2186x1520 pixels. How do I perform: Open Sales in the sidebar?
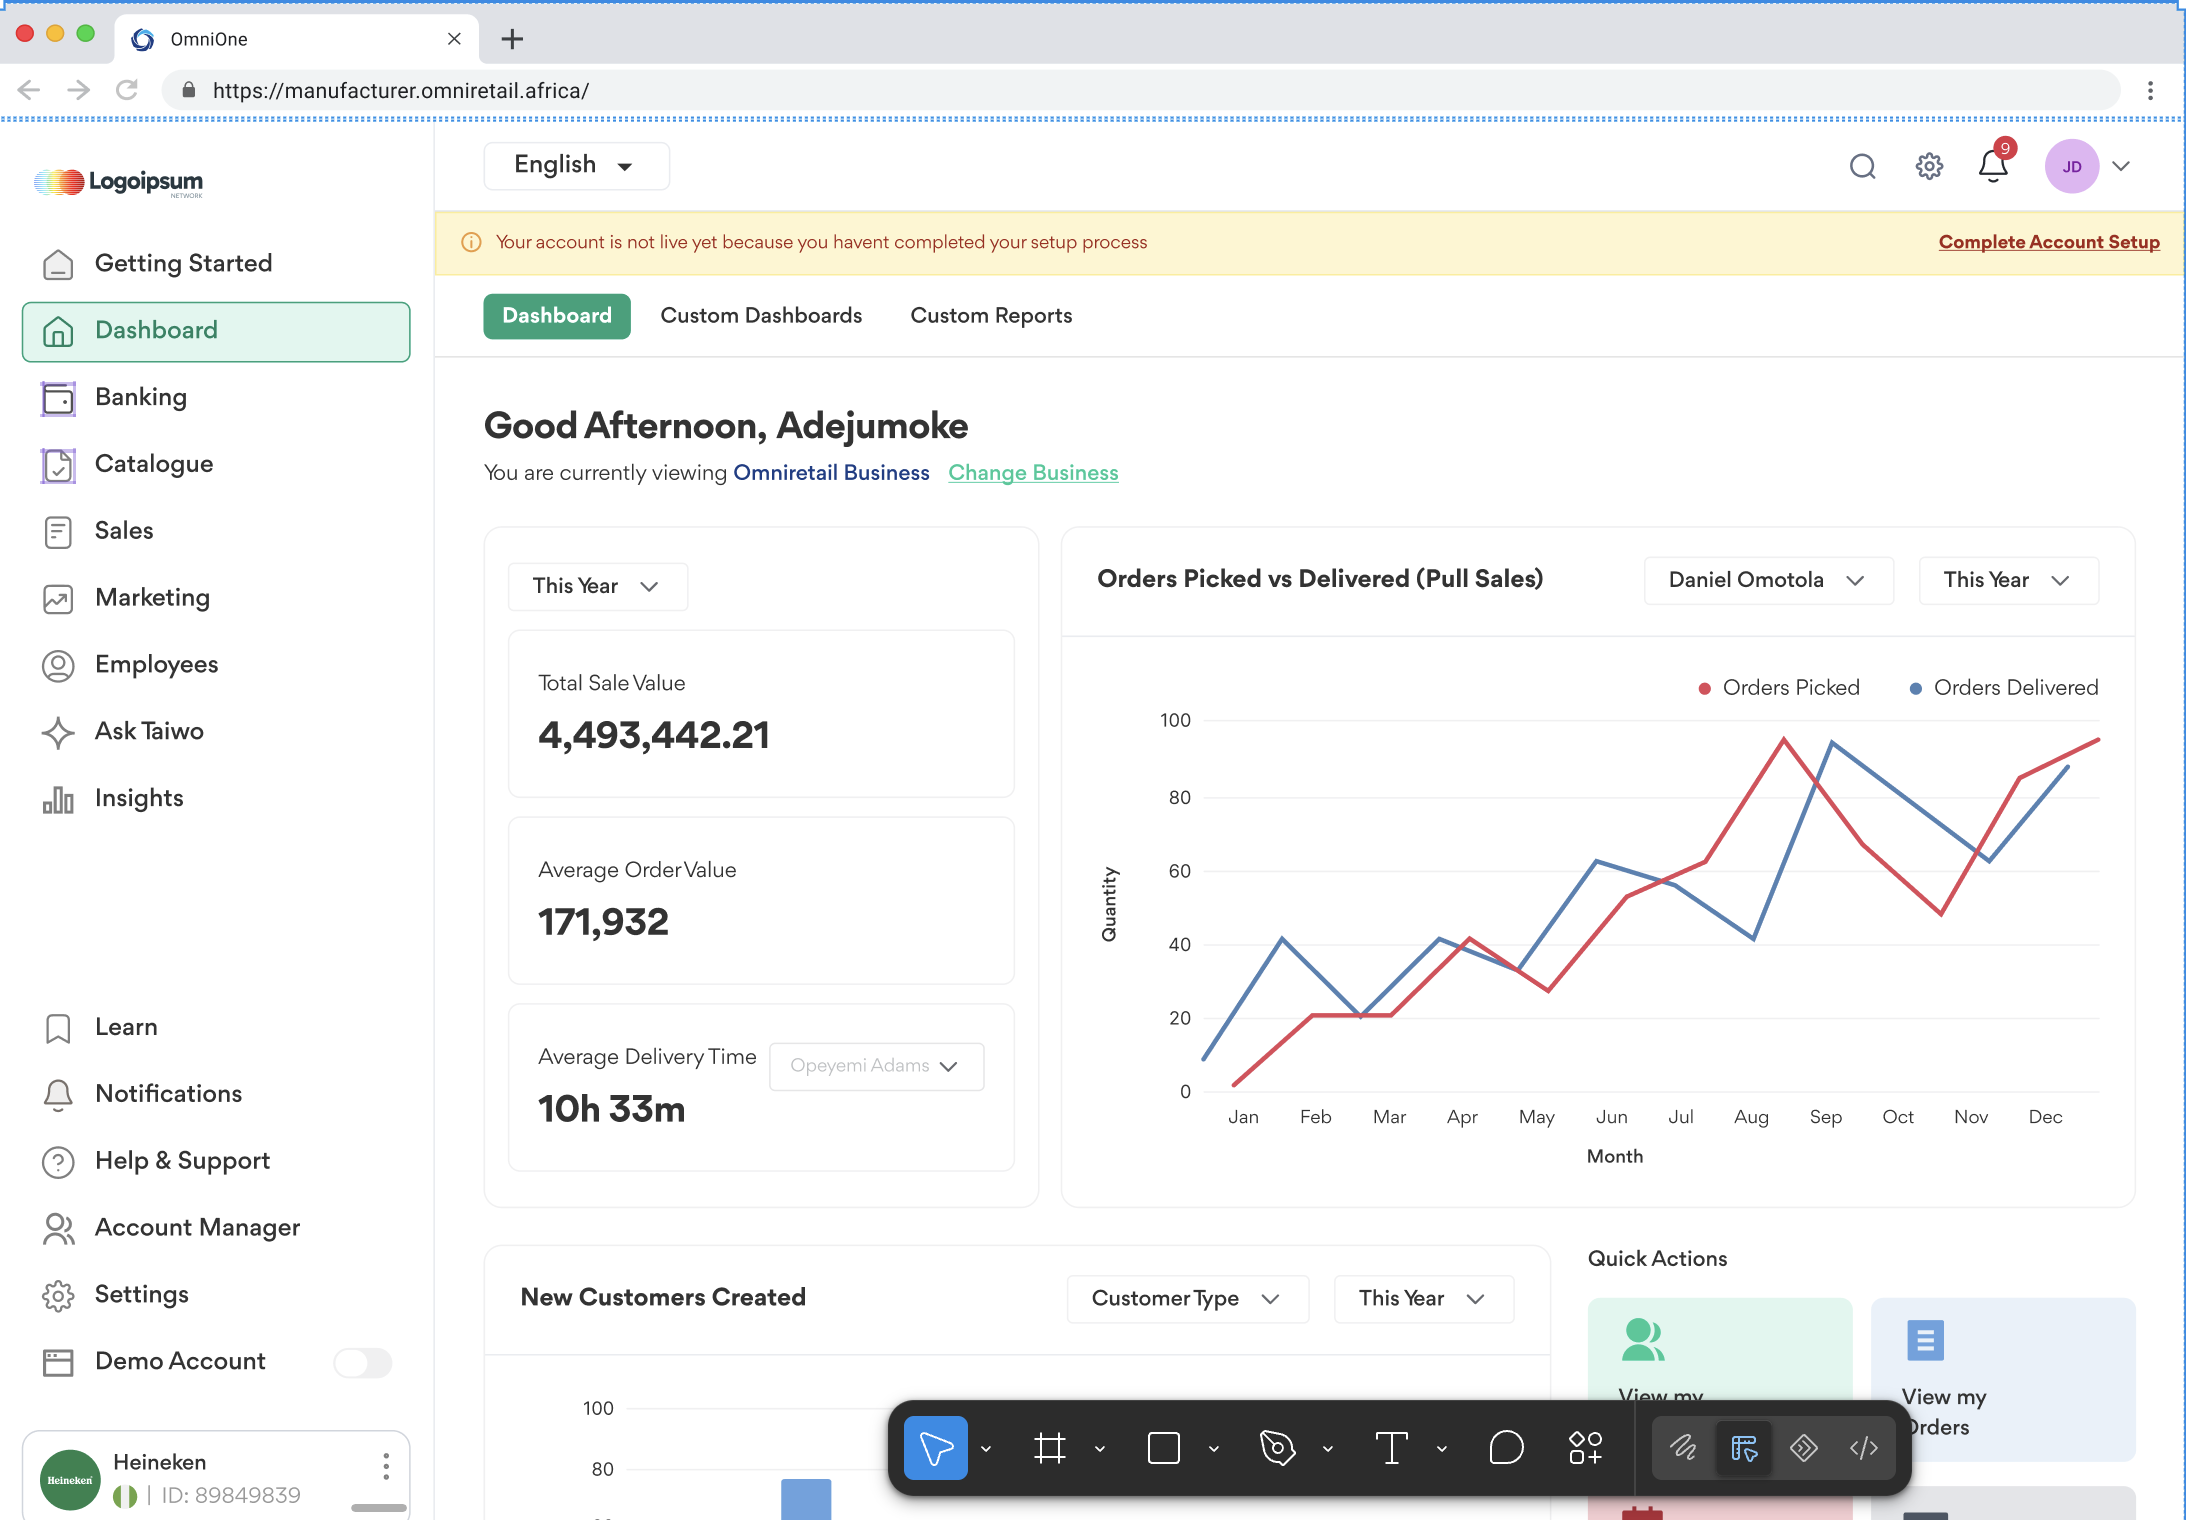pos(216,531)
